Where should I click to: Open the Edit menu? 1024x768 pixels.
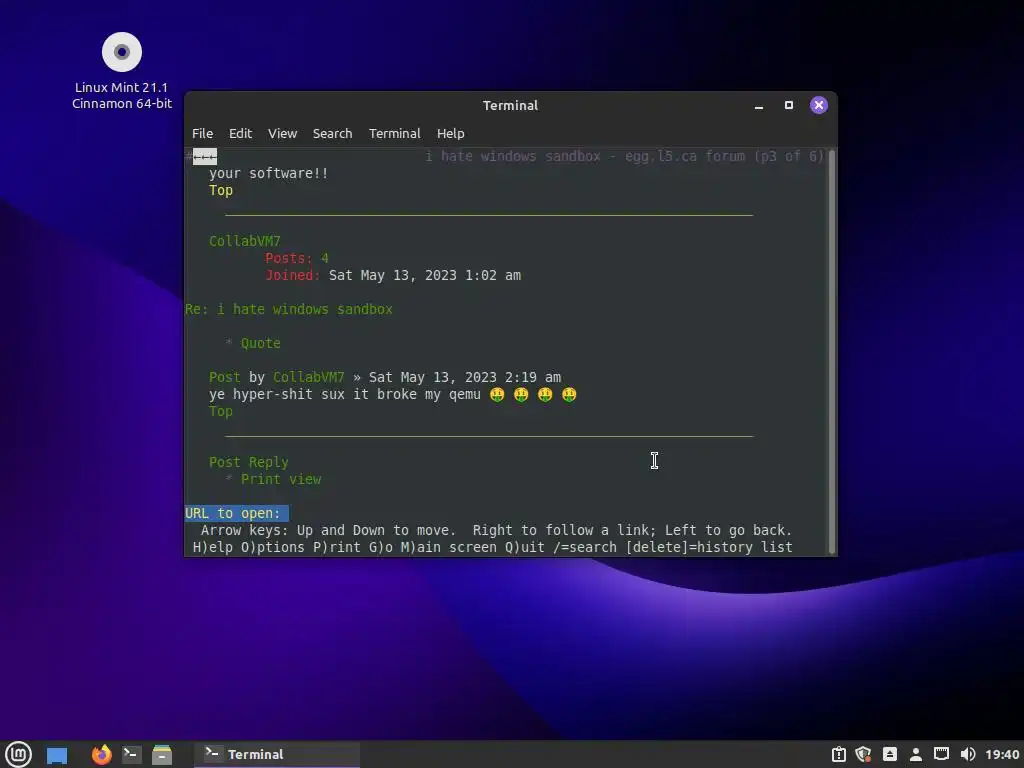240,133
